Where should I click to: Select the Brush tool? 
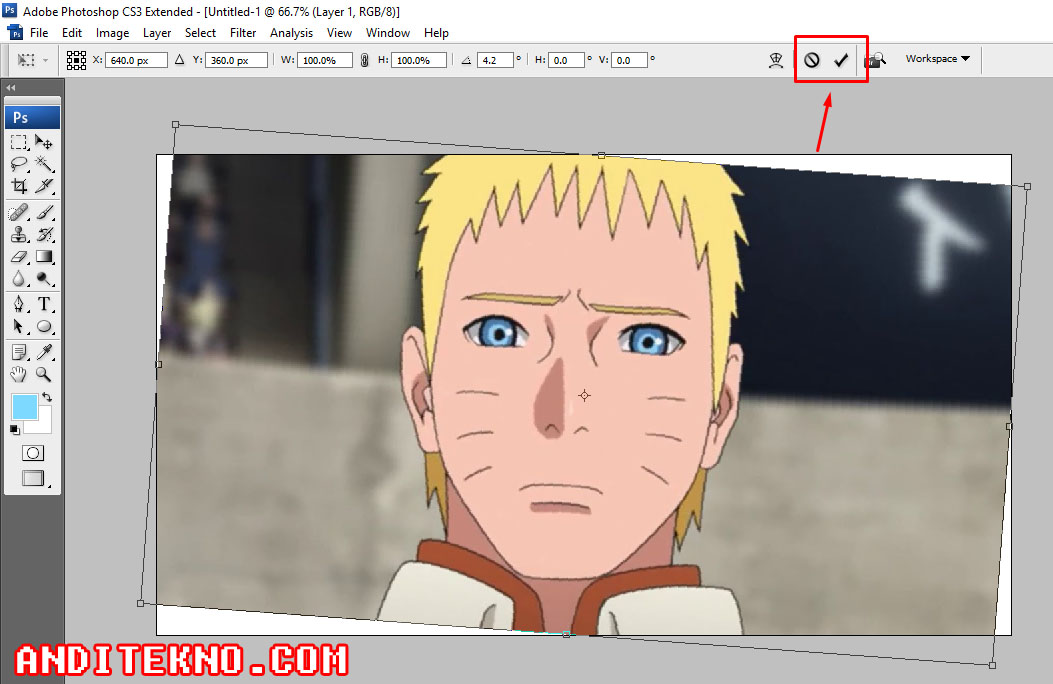pyautogui.click(x=44, y=213)
